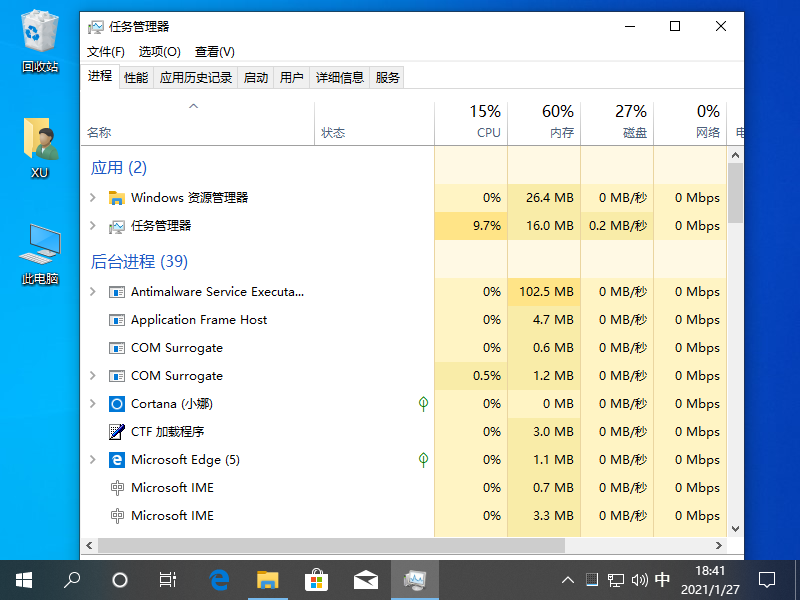Click the horizontal scrollbar right arrow
The height and width of the screenshot is (600, 800).
[719, 545]
